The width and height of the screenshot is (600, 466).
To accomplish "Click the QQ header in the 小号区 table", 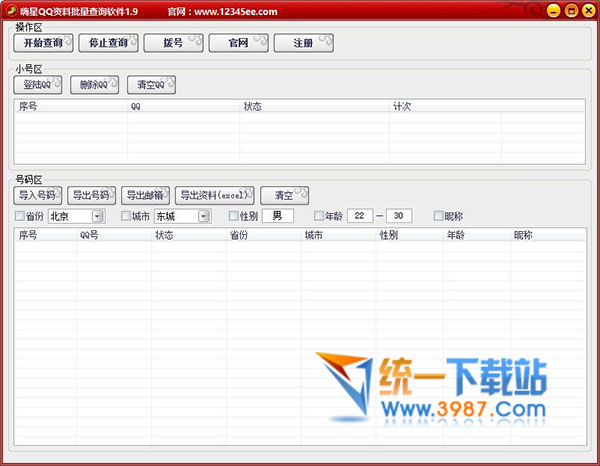I will click(183, 106).
